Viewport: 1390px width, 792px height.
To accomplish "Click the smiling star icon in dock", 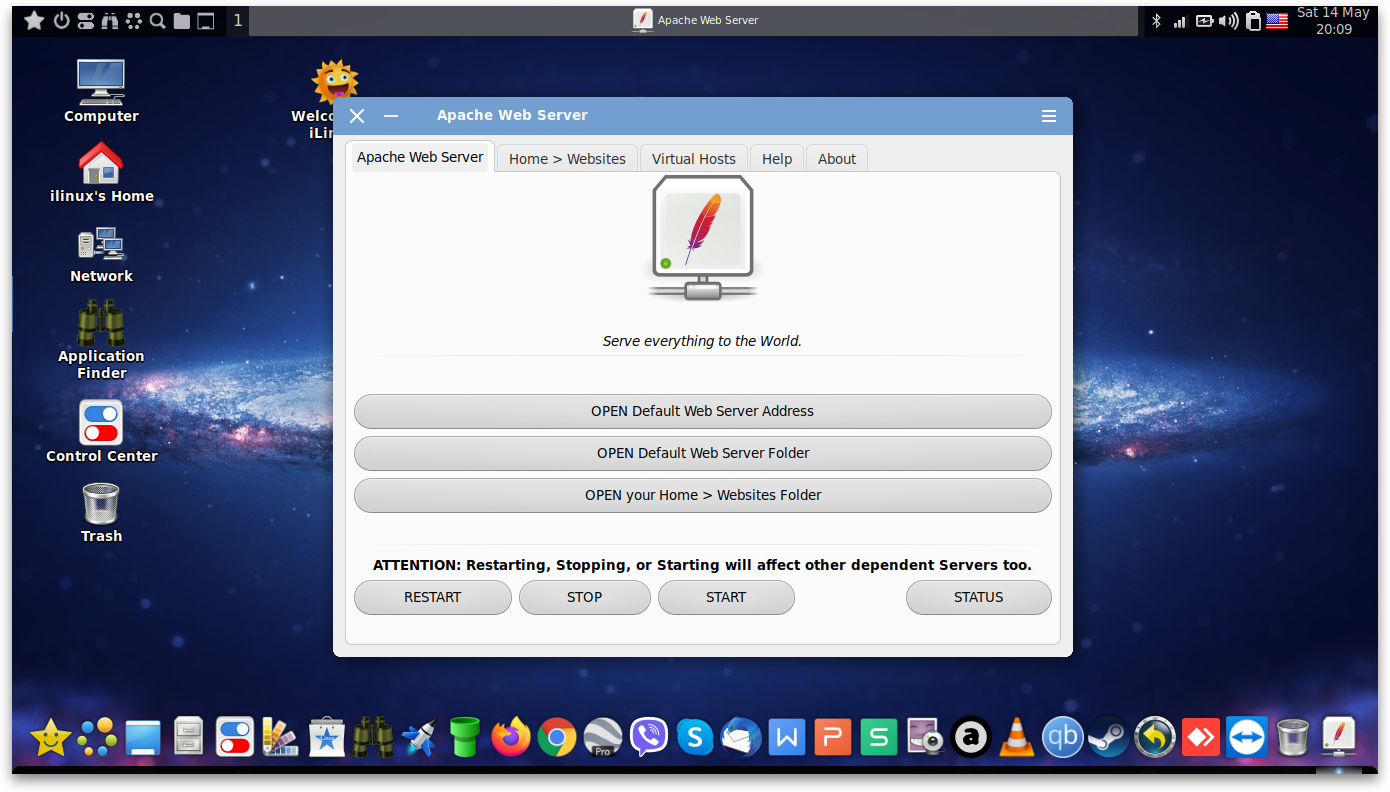I will tap(51, 738).
